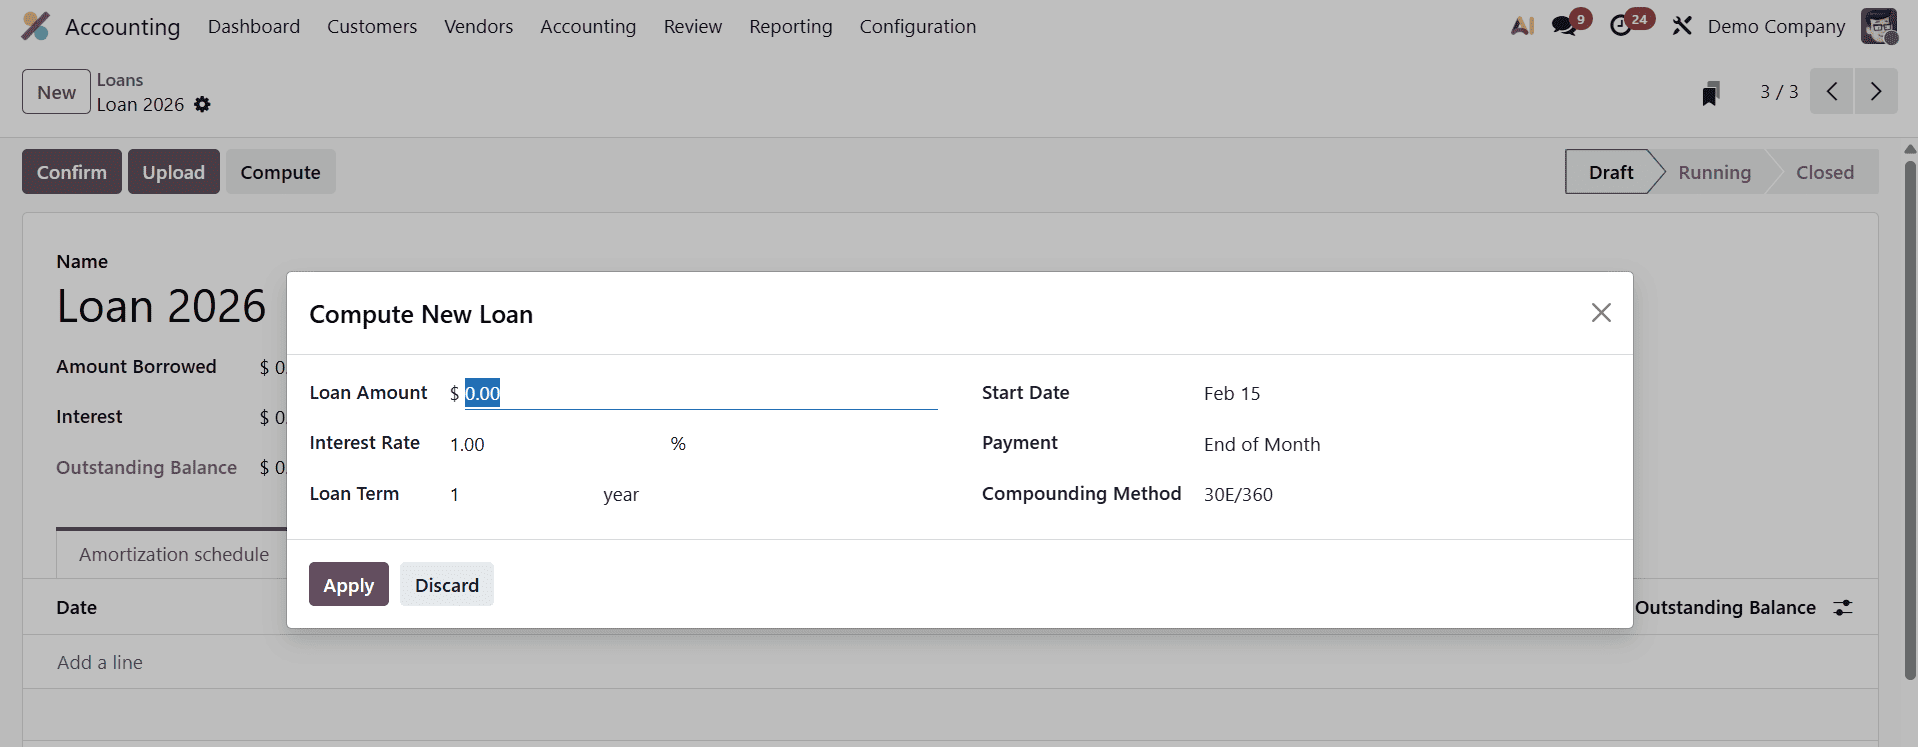
Task: Click the page vertical scrollbar
Action: 1910,420
